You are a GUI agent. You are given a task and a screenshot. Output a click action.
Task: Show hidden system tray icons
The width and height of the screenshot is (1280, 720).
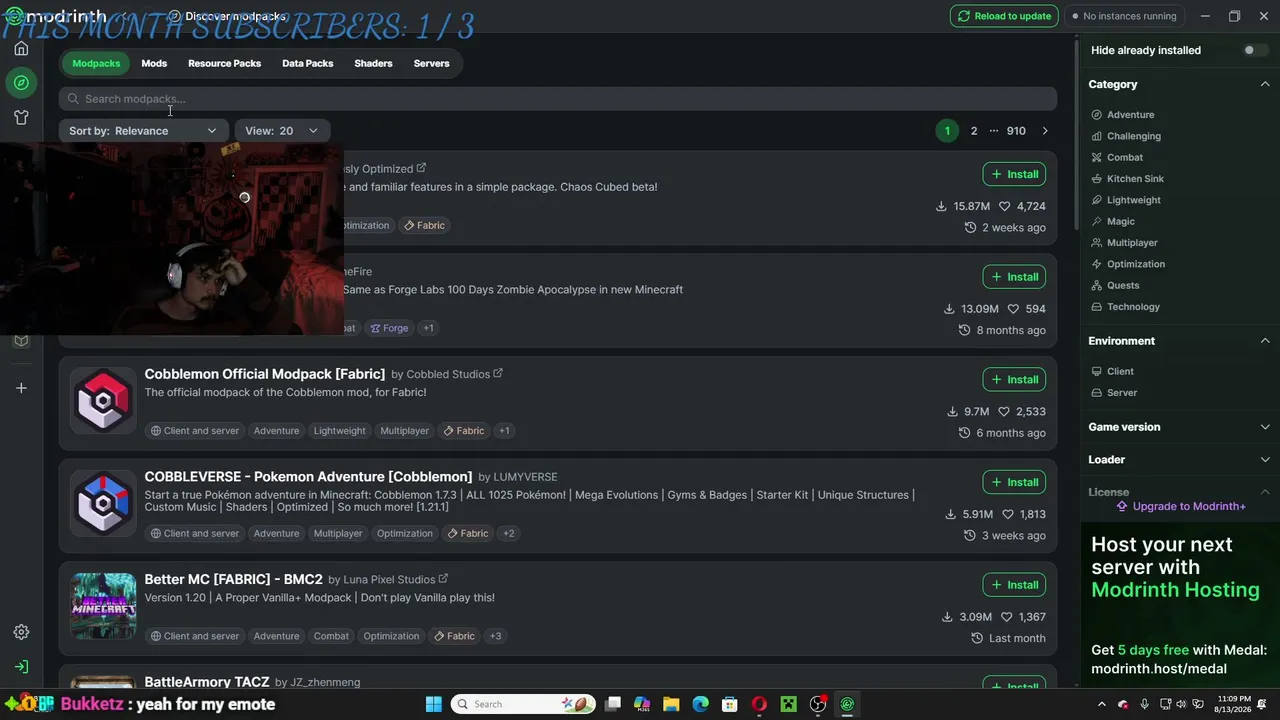click(1102, 704)
